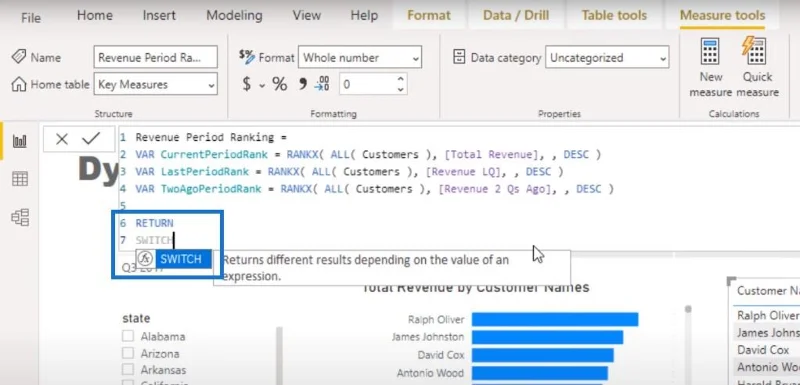Switch to the Insert tab

click(x=159, y=15)
